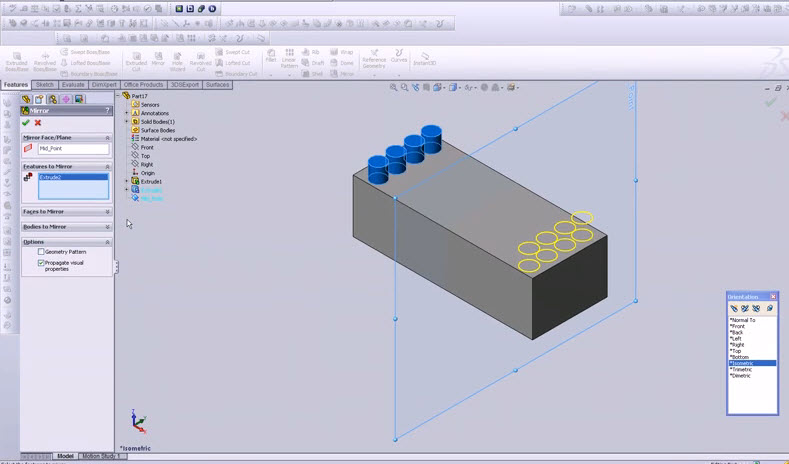Choose *Normal To in Orientation dialog
Screen dimensions: 789x464
click(743, 320)
